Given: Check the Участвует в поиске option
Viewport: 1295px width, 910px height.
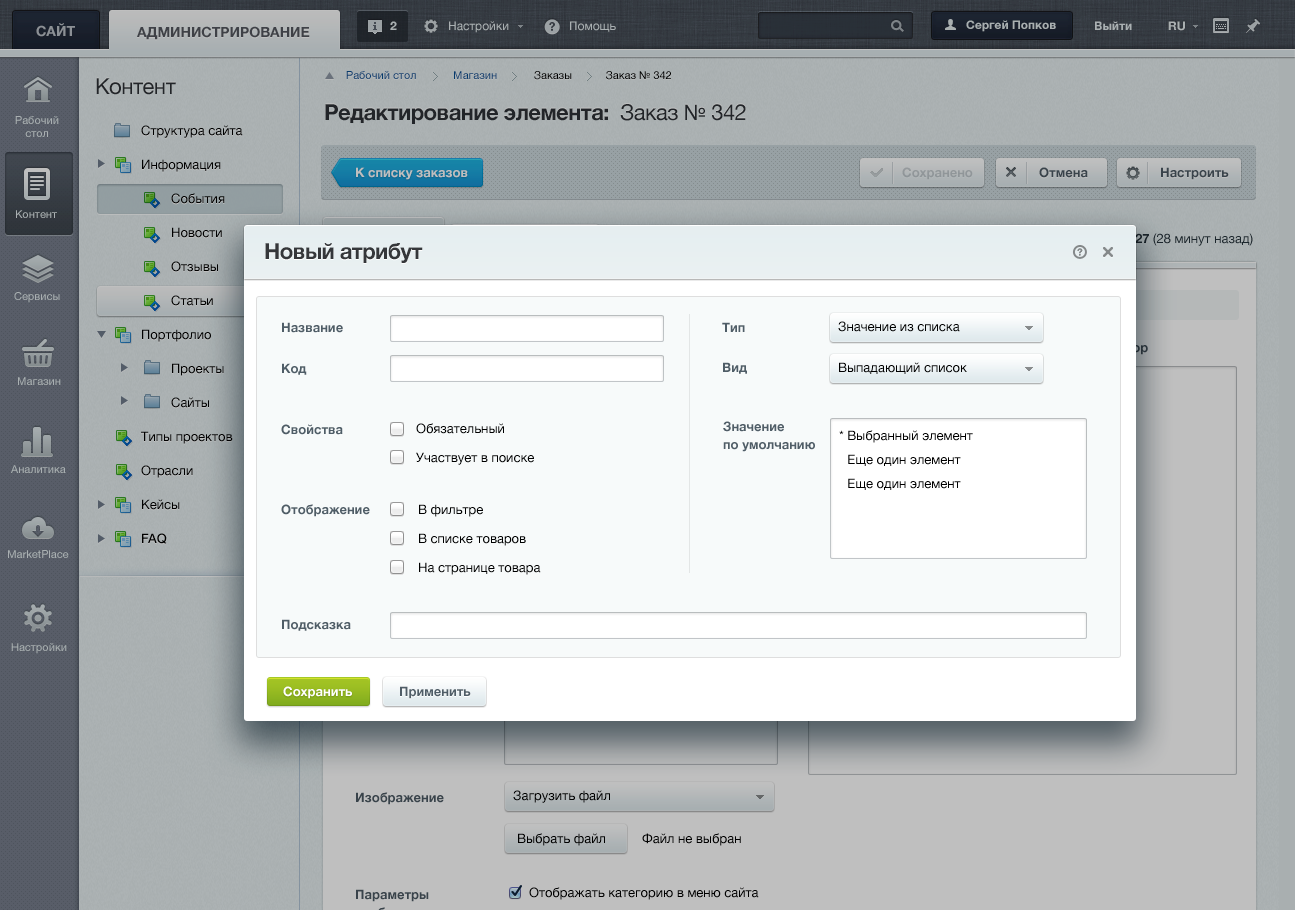Looking at the screenshot, I should click(x=397, y=458).
